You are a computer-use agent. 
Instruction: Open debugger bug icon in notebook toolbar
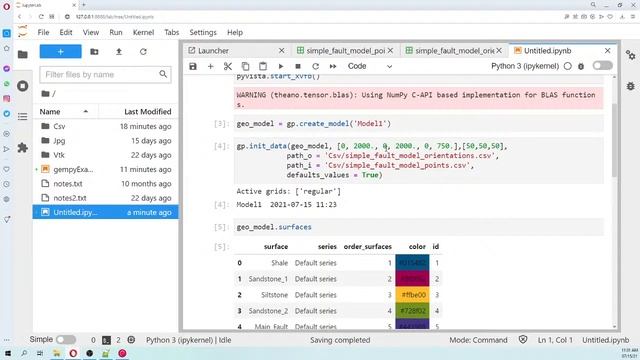[581, 66]
